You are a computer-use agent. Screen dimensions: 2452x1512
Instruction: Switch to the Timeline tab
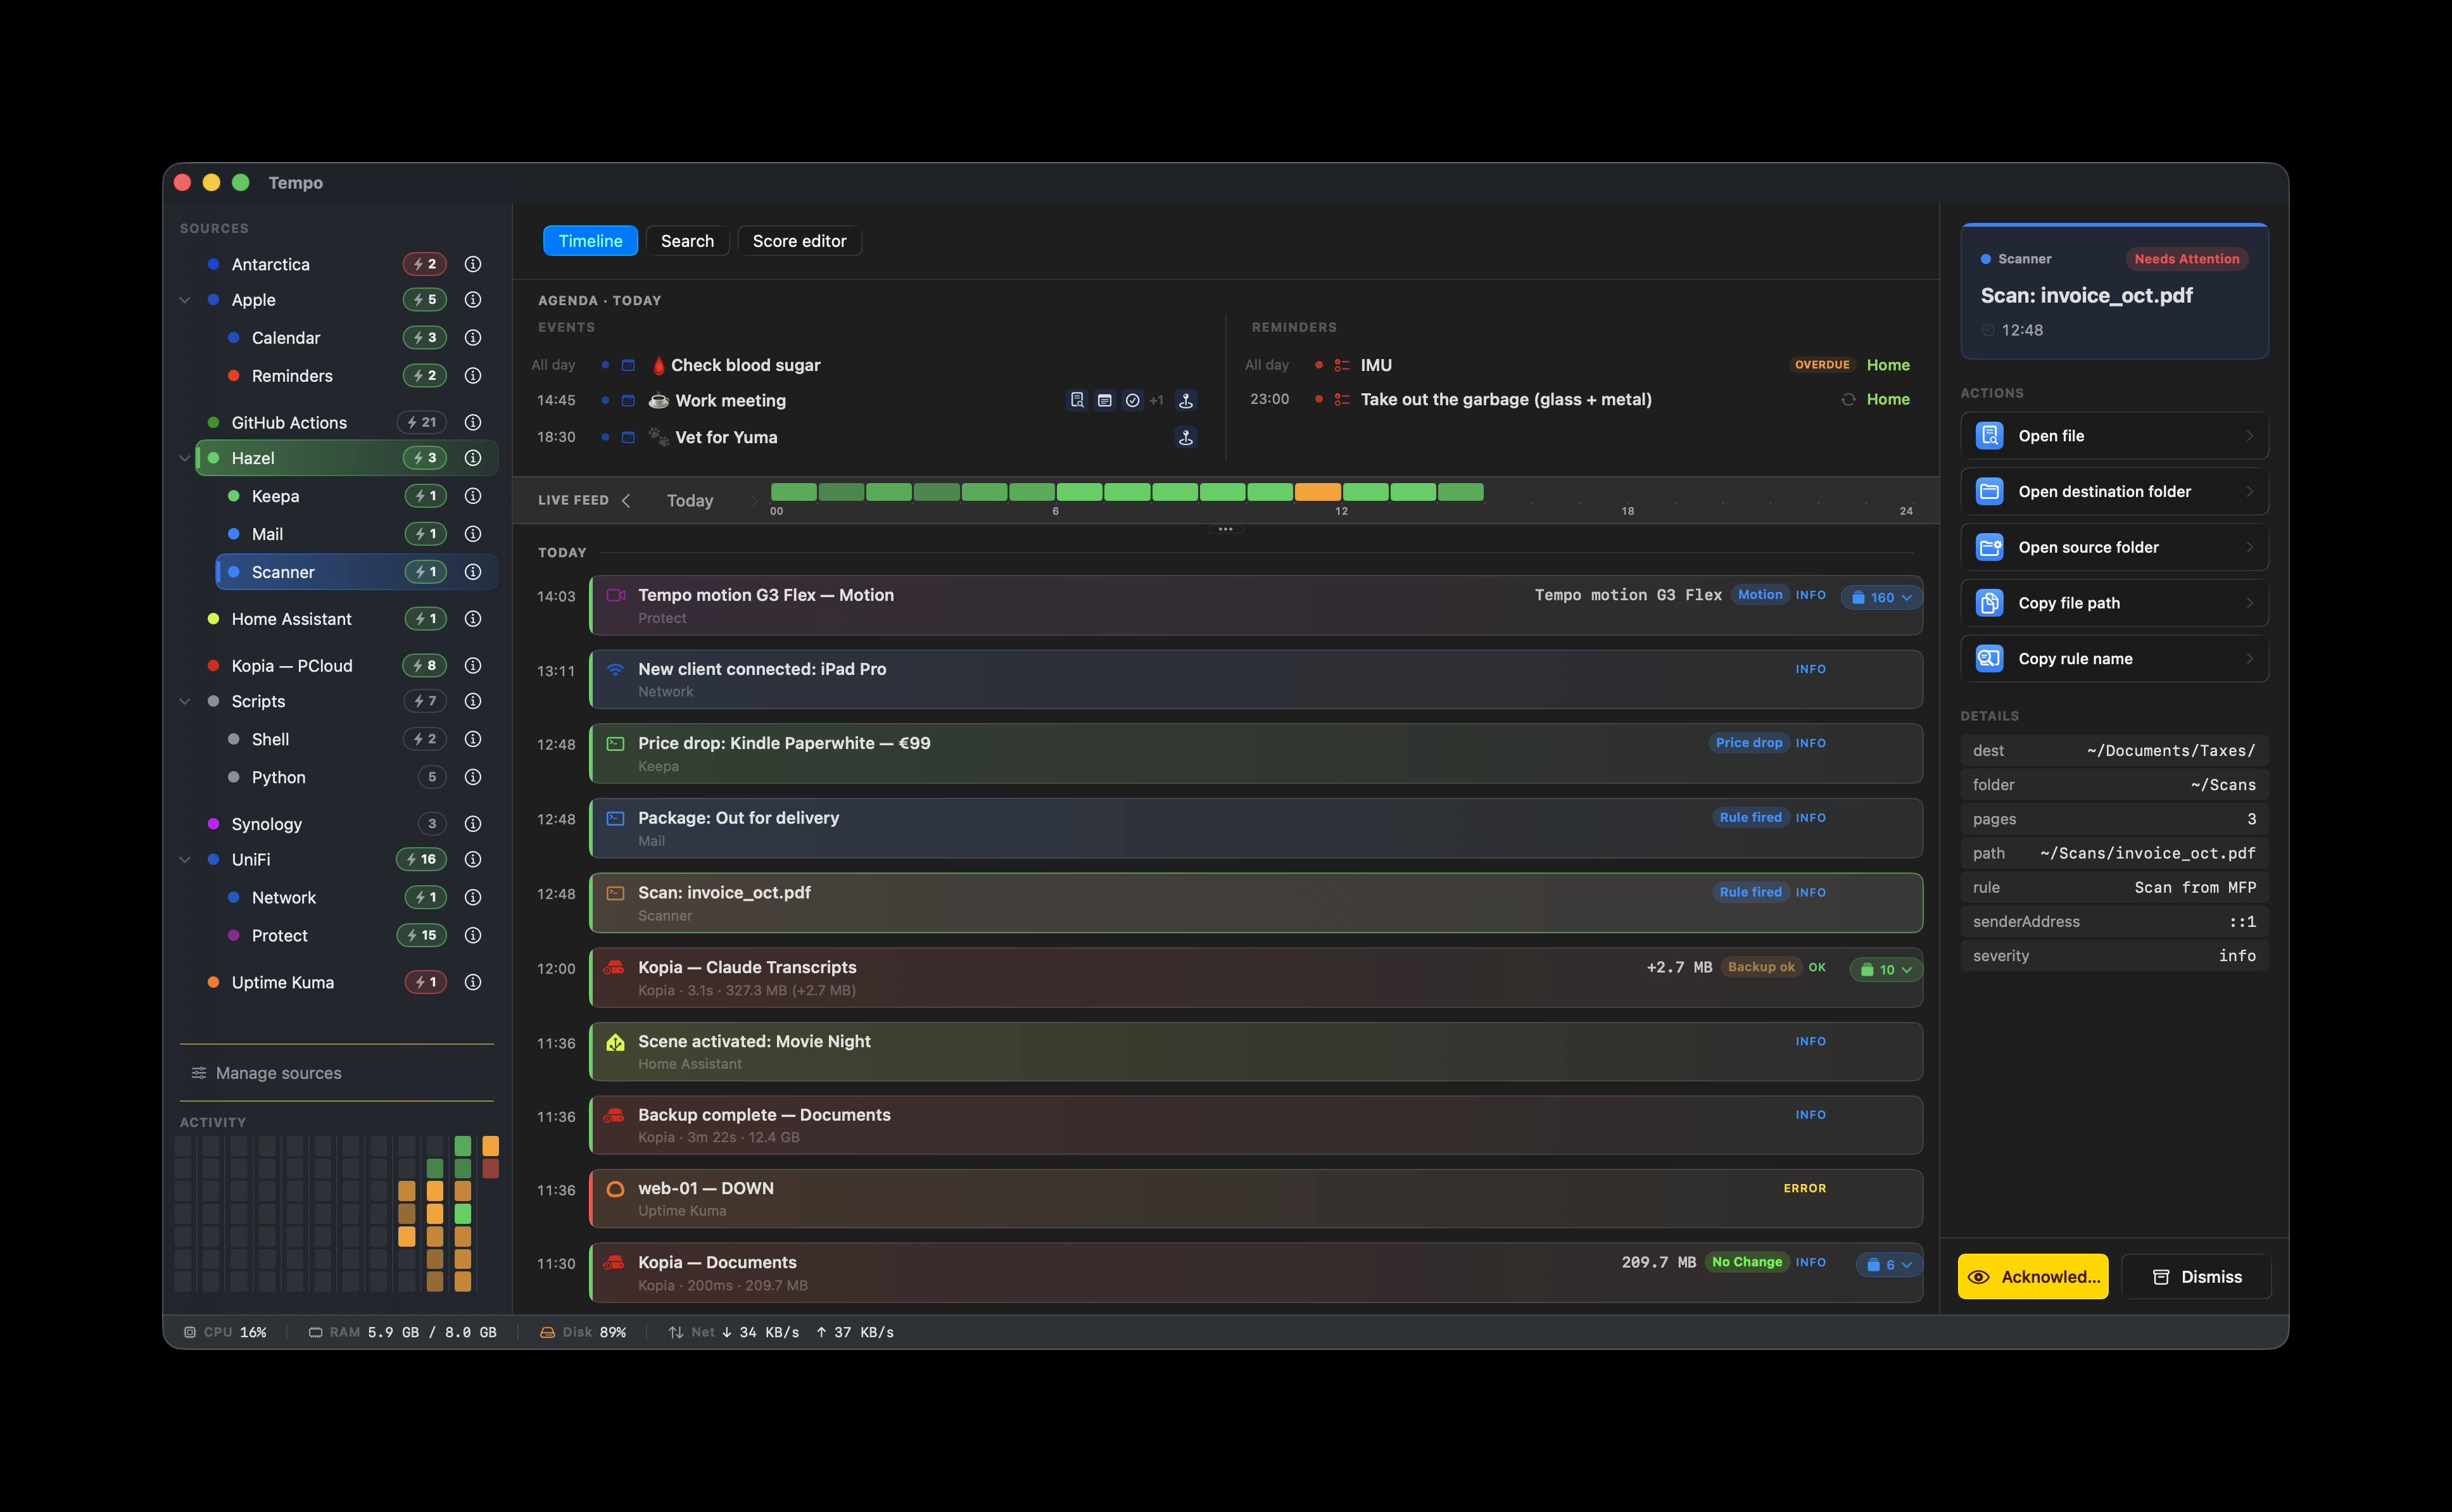(x=590, y=241)
